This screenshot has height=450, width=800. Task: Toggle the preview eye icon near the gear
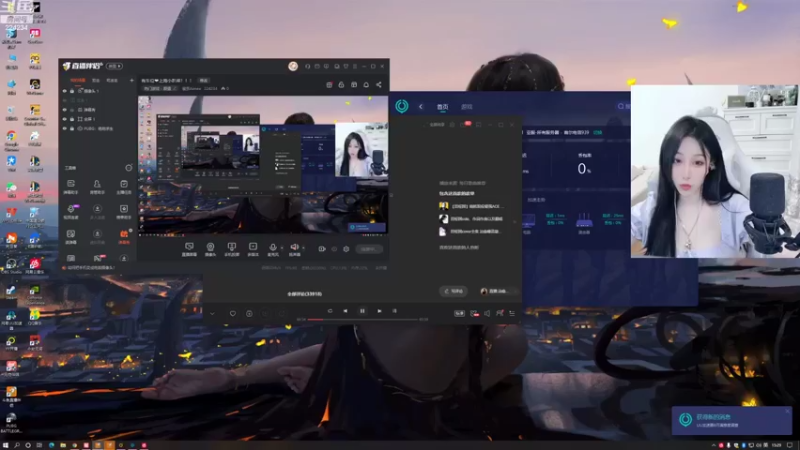[334, 249]
